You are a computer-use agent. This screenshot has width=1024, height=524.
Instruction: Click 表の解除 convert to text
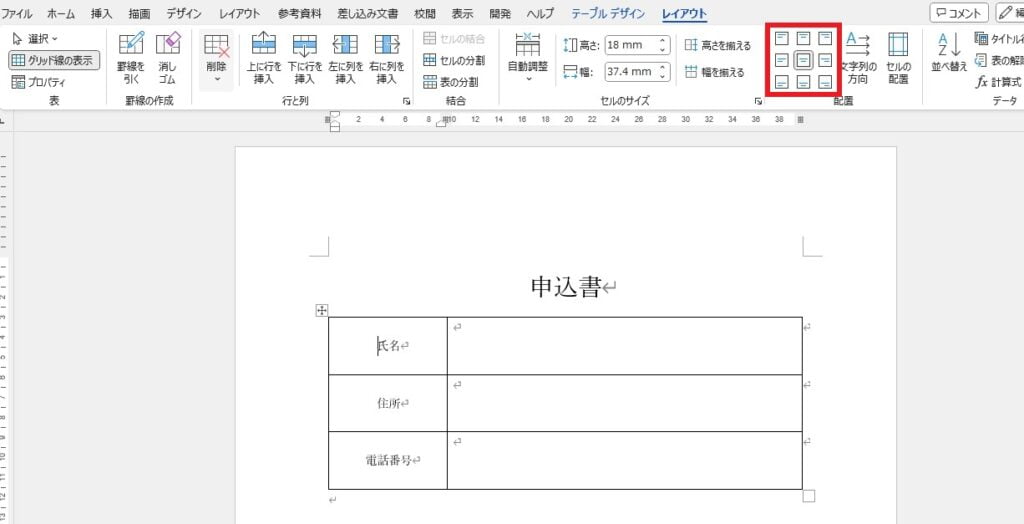998,61
